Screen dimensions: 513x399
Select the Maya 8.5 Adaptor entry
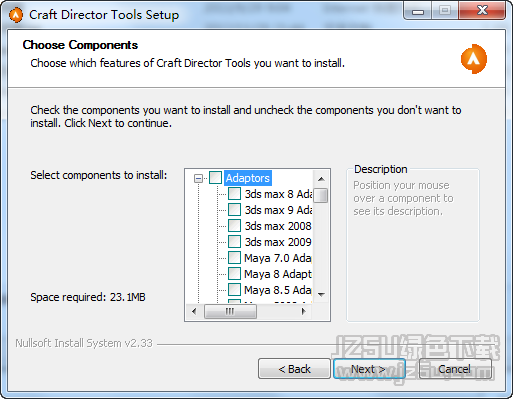278,290
